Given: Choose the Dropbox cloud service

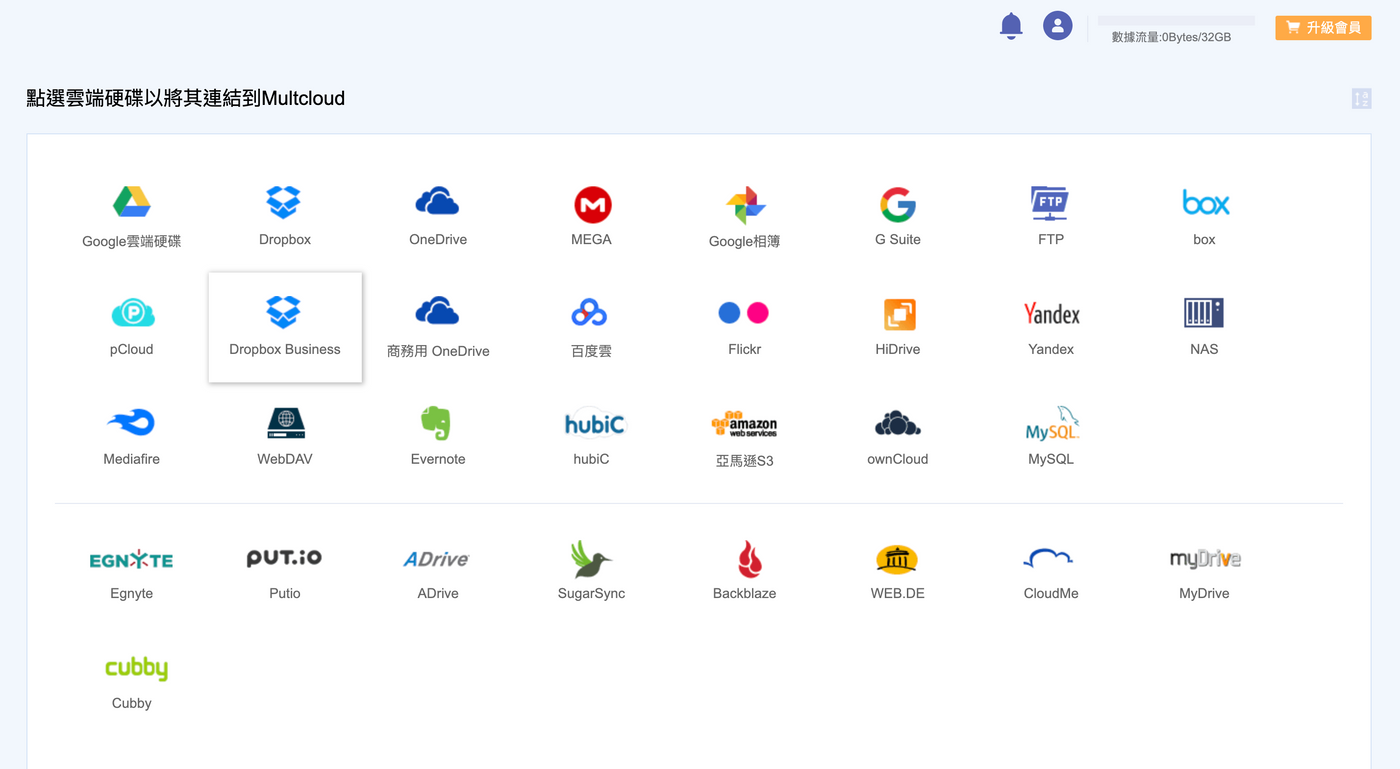Looking at the screenshot, I should (x=284, y=203).
